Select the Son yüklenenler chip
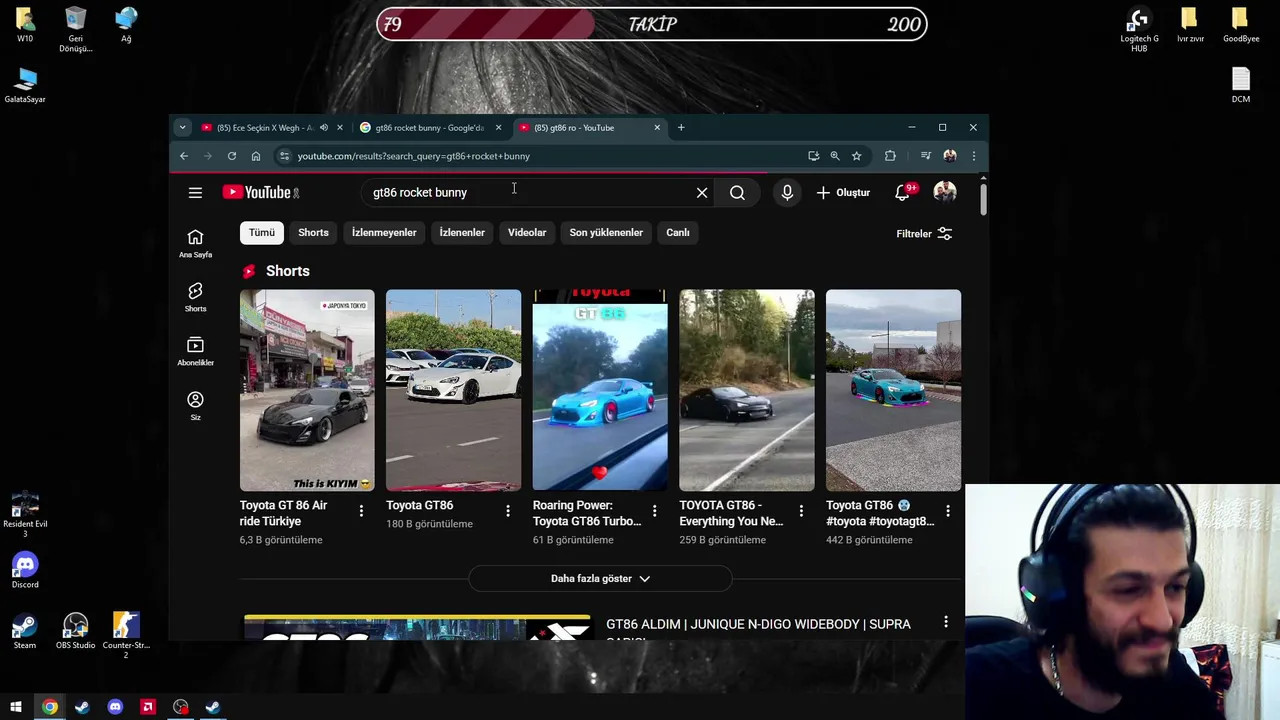The image size is (1280, 720). (x=606, y=232)
